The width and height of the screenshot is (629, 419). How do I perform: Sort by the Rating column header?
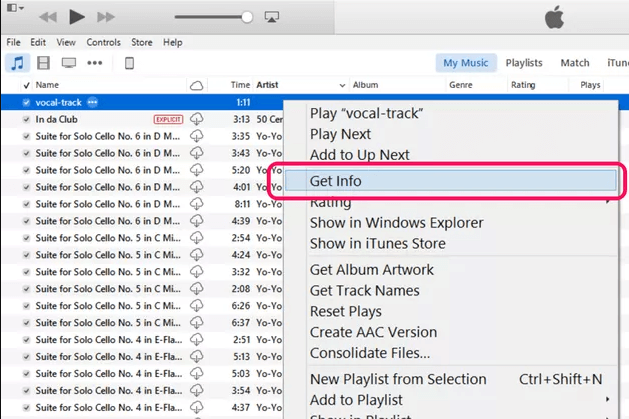point(523,85)
